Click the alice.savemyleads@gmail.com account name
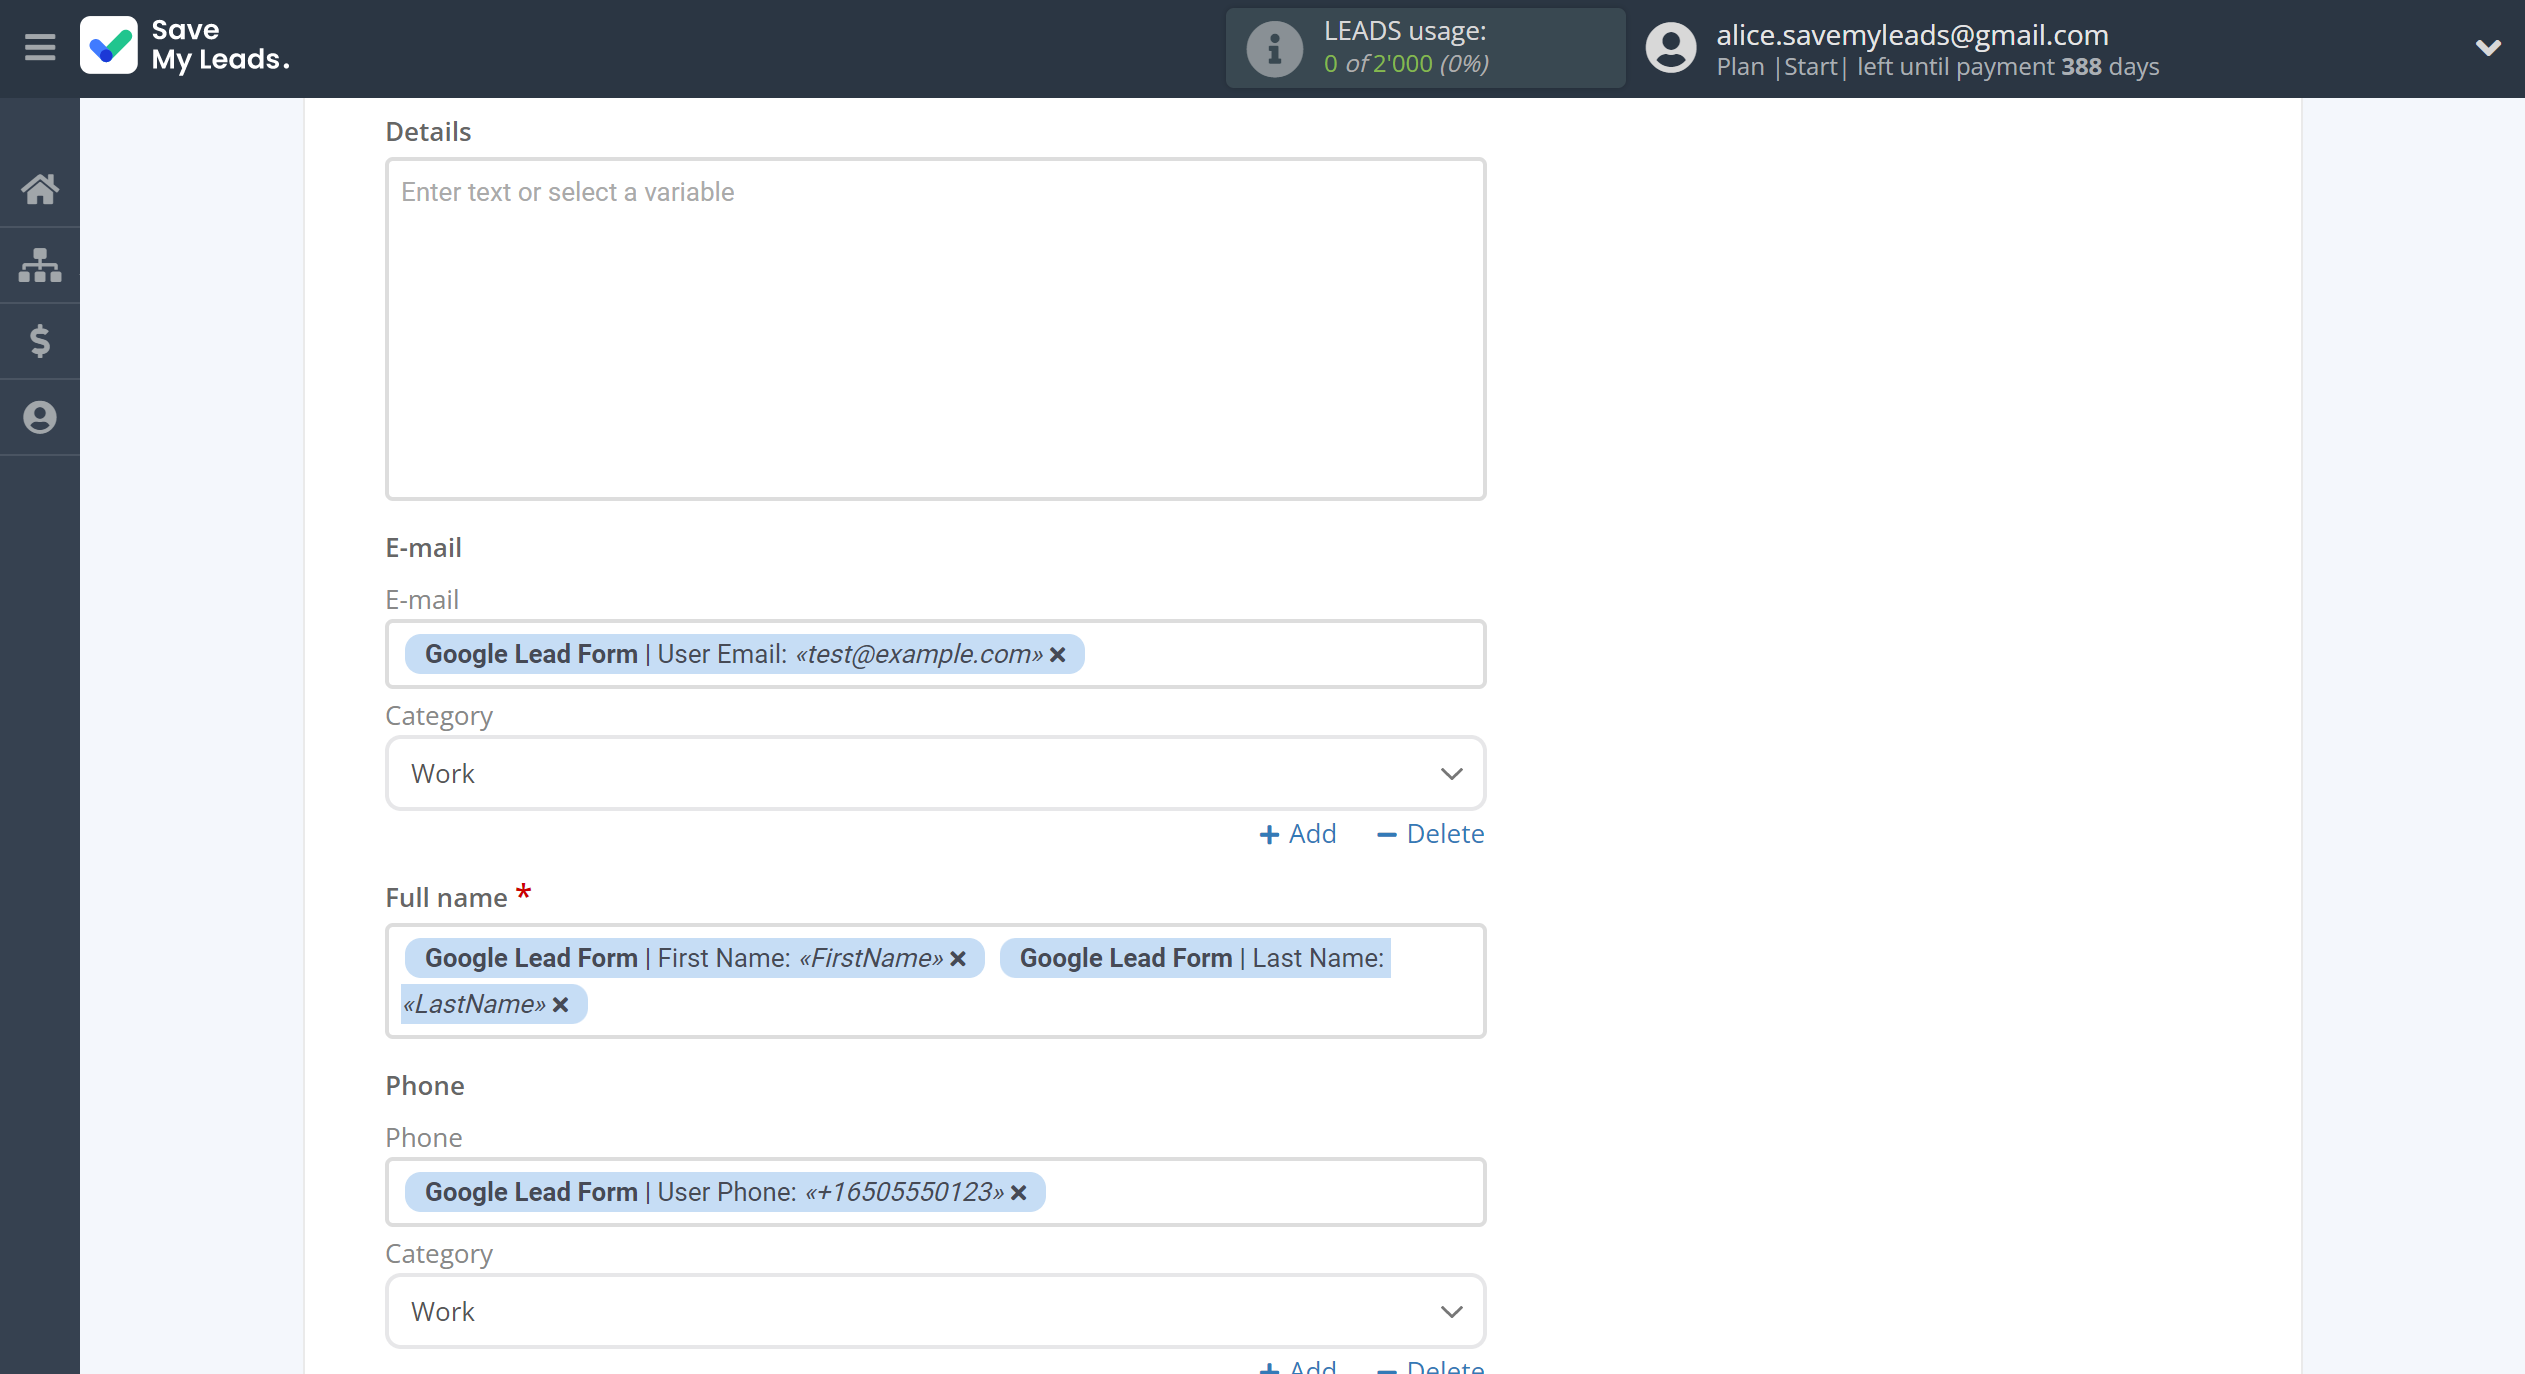 (x=1912, y=34)
